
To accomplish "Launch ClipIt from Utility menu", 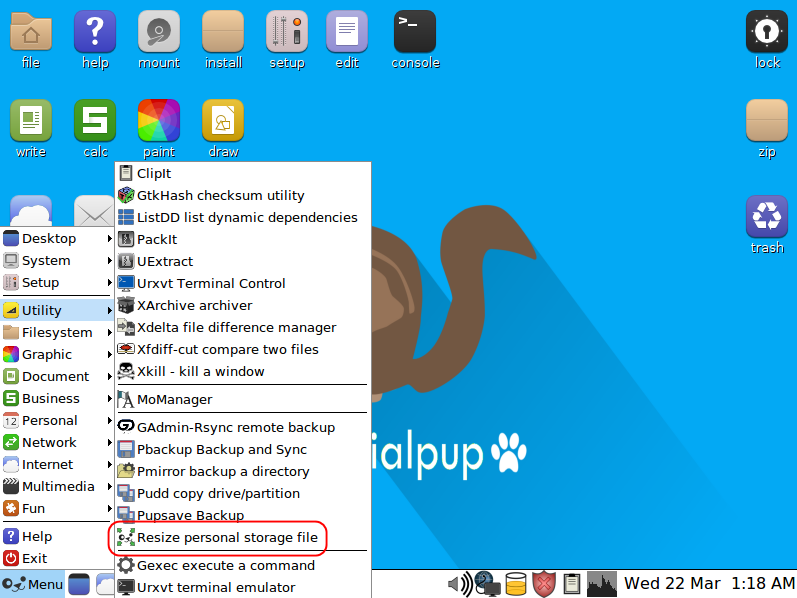I will pos(243,173).
